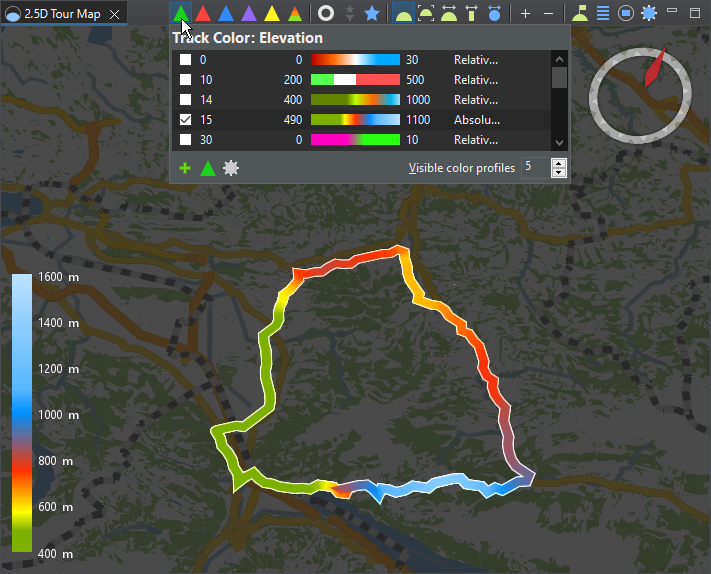Click the Visible color profiles number field
The height and width of the screenshot is (574, 711).
[x=536, y=168]
